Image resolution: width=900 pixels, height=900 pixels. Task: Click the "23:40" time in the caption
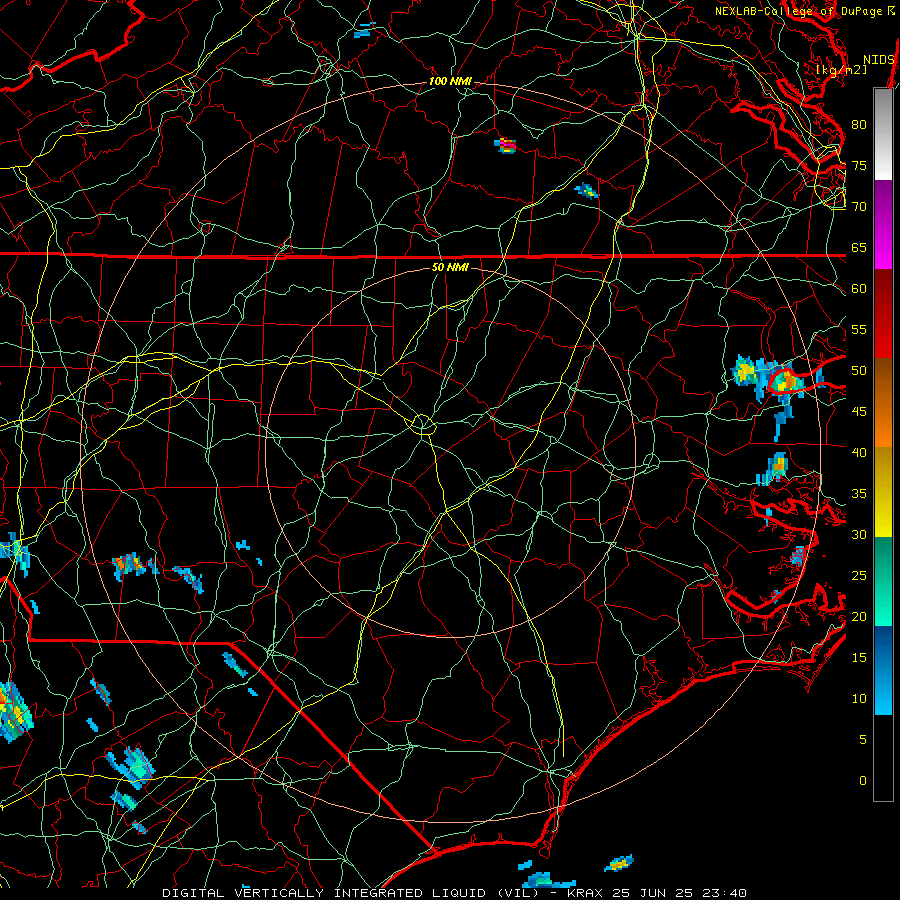724,893
